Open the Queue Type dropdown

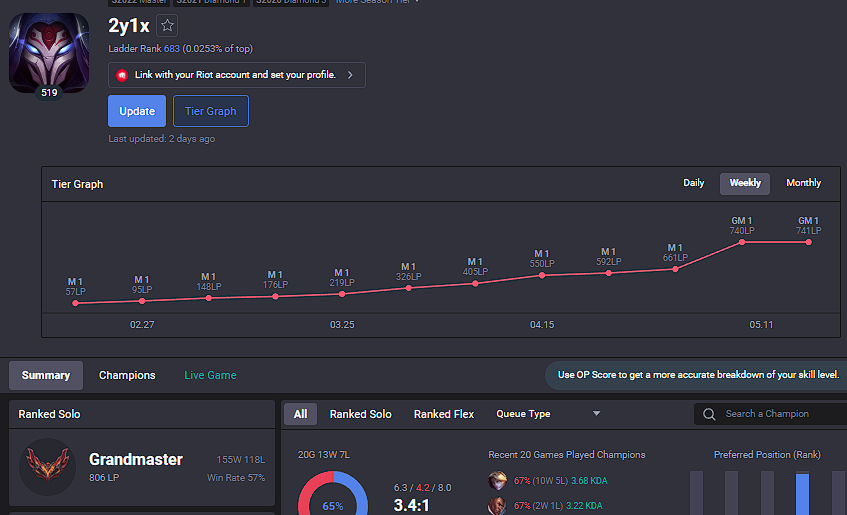click(548, 414)
